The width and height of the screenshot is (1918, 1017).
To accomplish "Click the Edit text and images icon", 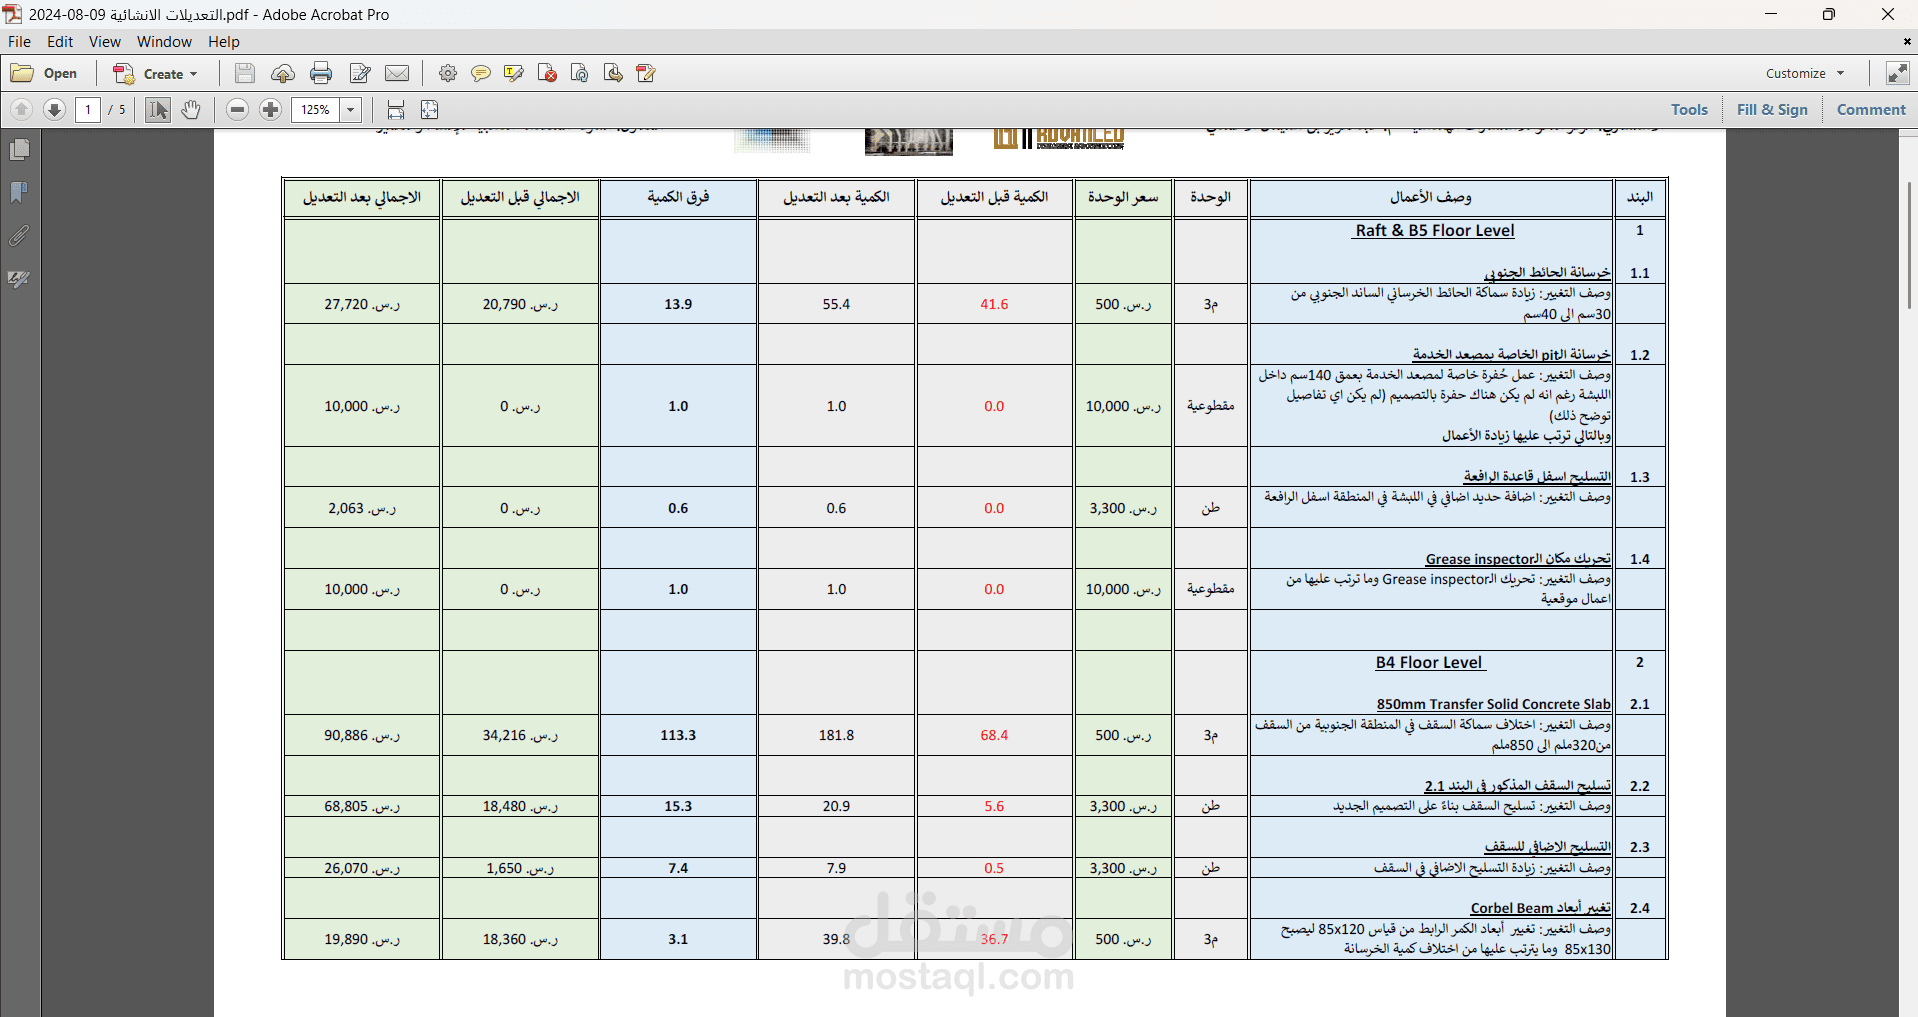I will click(360, 73).
